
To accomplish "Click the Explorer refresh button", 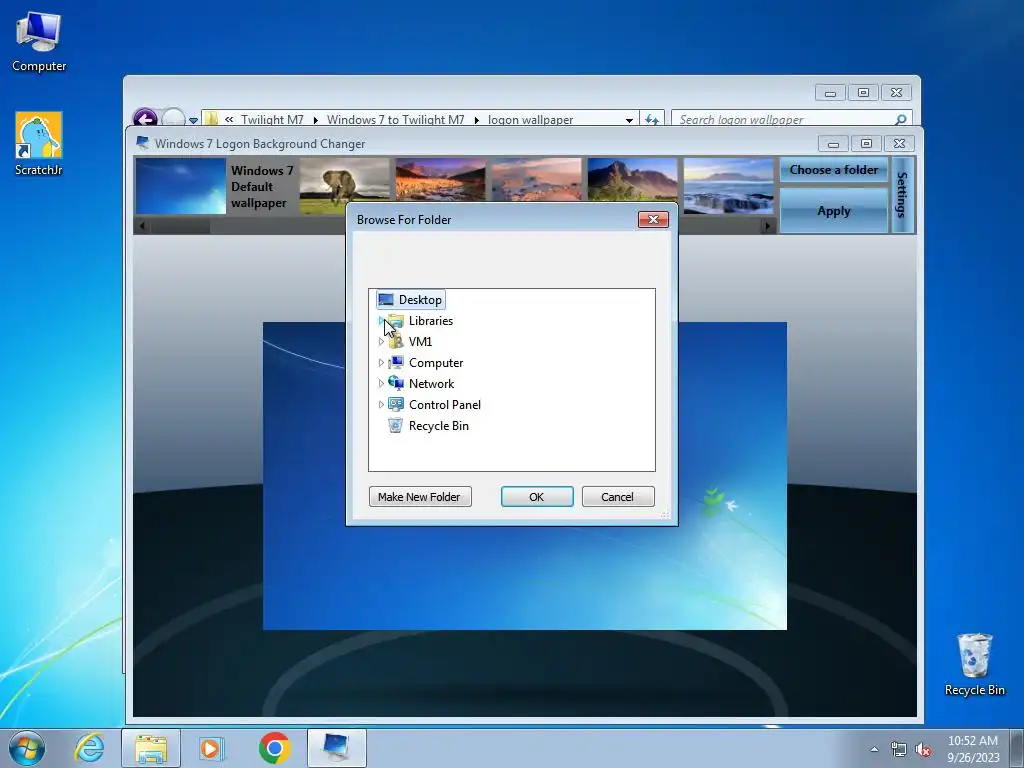I will (x=652, y=120).
